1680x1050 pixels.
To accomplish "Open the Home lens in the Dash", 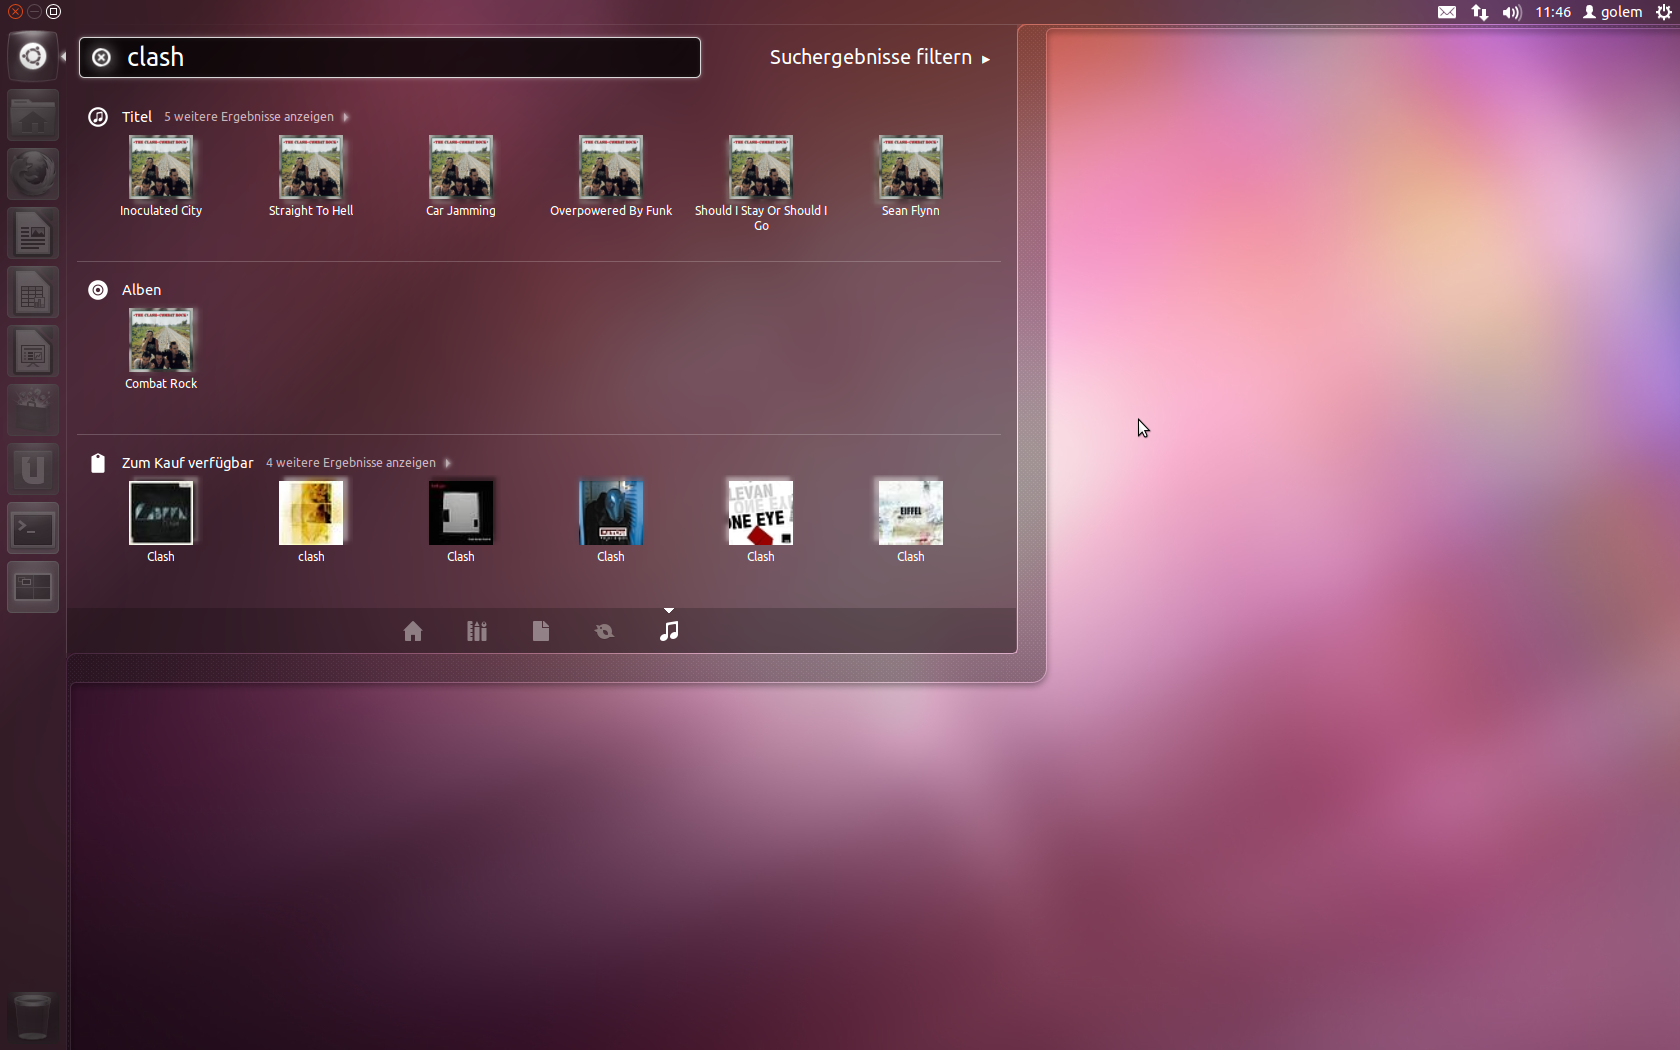I will [413, 630].
